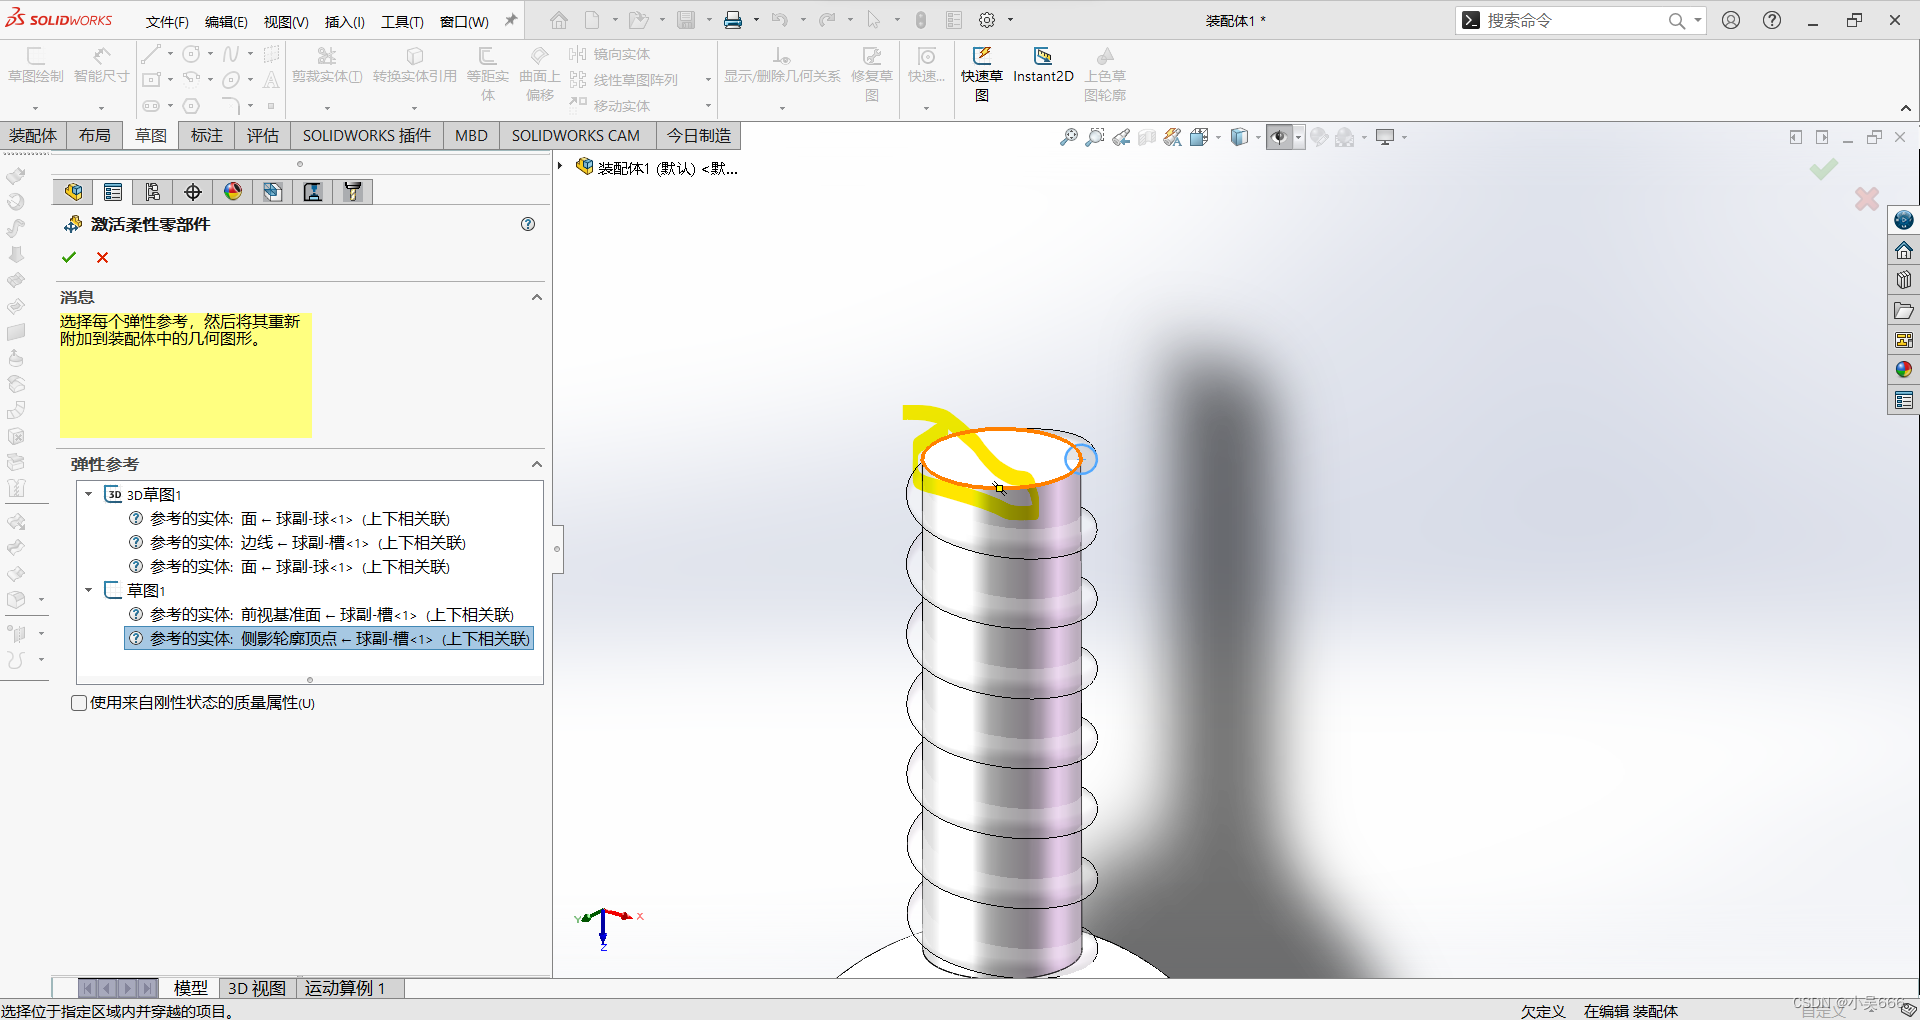This screenshot has width=1920, height=1020.
Task: Open the View Orientation cube icon
Action: (1199, 137)
